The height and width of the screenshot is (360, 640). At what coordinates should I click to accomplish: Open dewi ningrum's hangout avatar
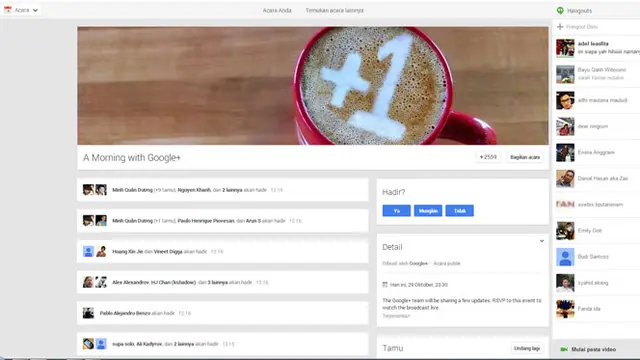tap(565, 127)
